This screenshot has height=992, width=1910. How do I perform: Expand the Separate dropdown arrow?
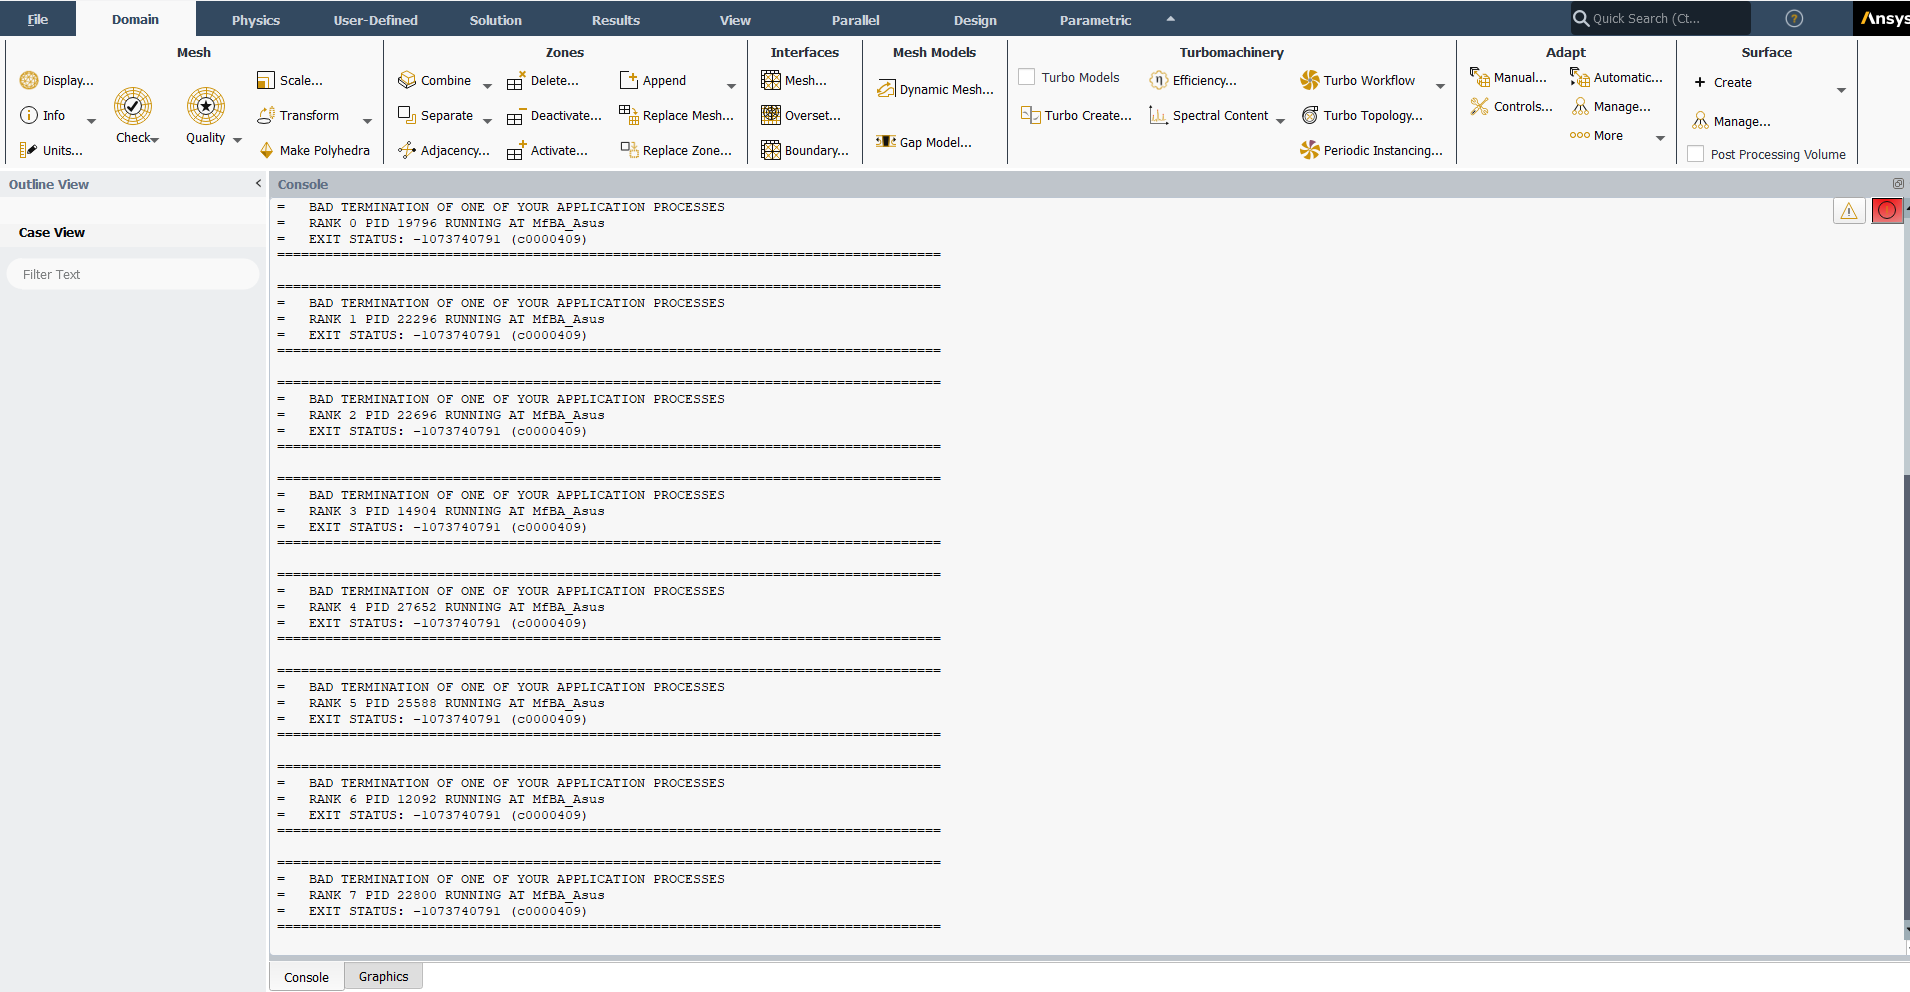coord(487,121)
